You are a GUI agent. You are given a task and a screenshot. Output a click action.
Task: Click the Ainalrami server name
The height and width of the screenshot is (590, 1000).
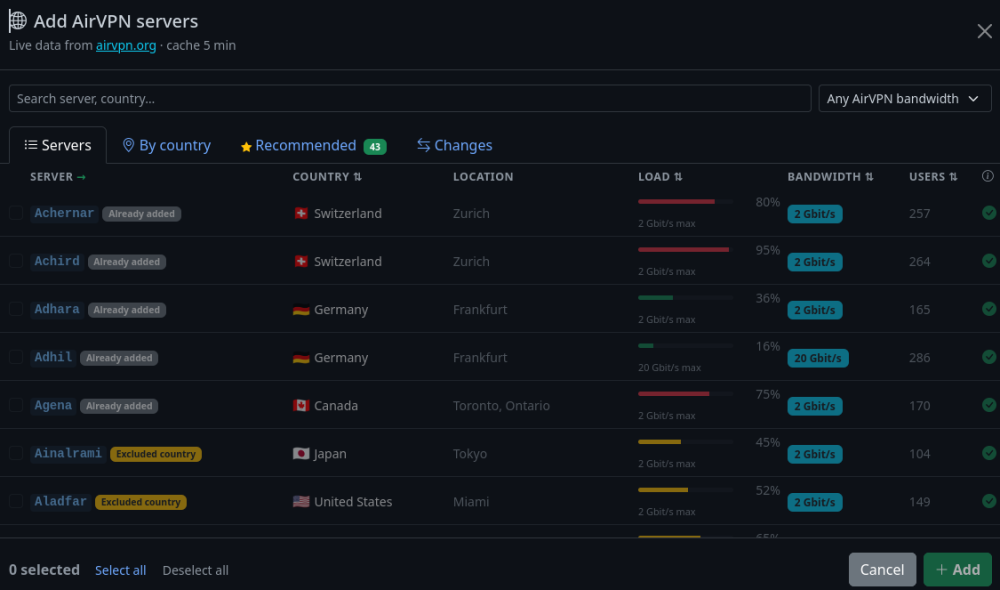pyautogui.click(x=68, y=454)
